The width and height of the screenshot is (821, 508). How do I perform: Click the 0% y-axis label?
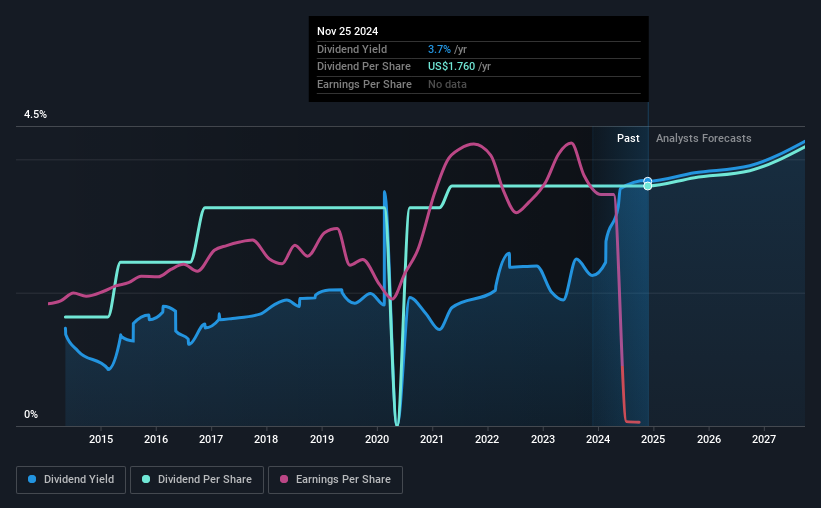point(31,414)
